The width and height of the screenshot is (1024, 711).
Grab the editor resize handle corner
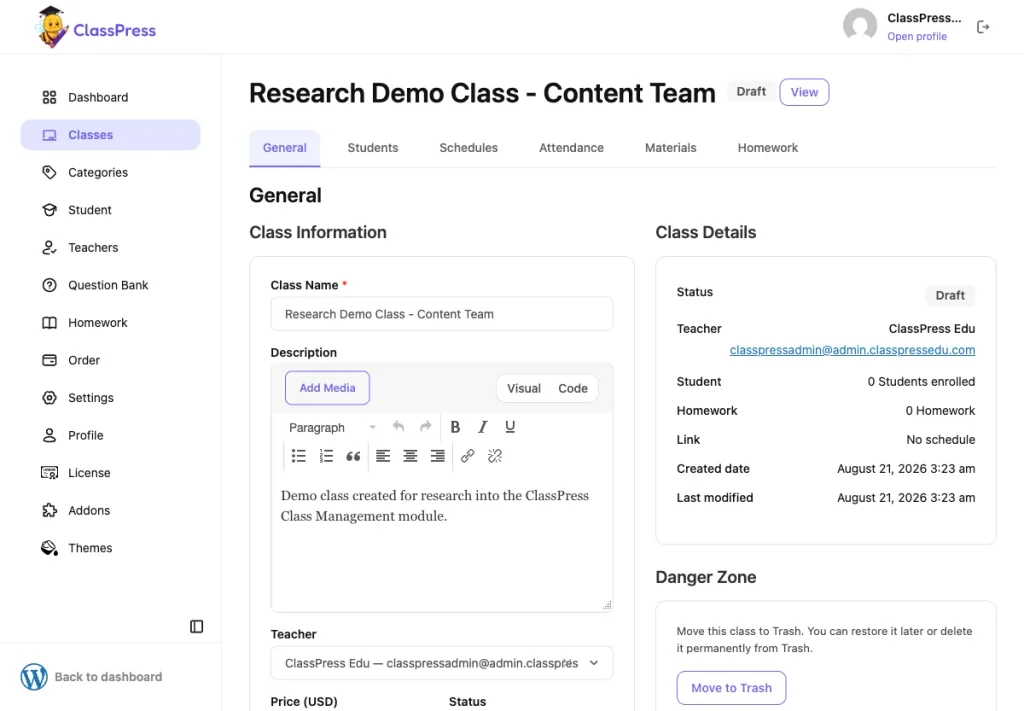(607, 605)
